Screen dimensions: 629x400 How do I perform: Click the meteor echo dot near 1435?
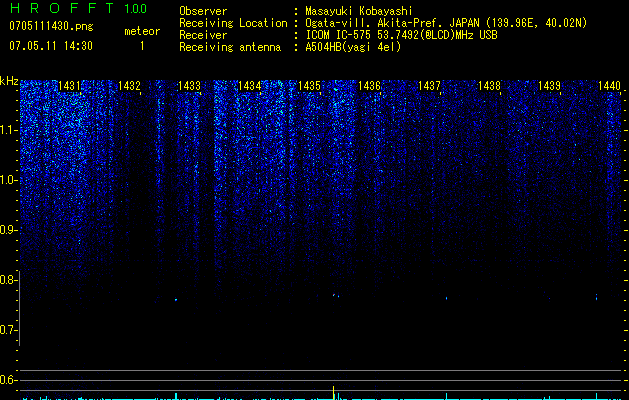333,295
